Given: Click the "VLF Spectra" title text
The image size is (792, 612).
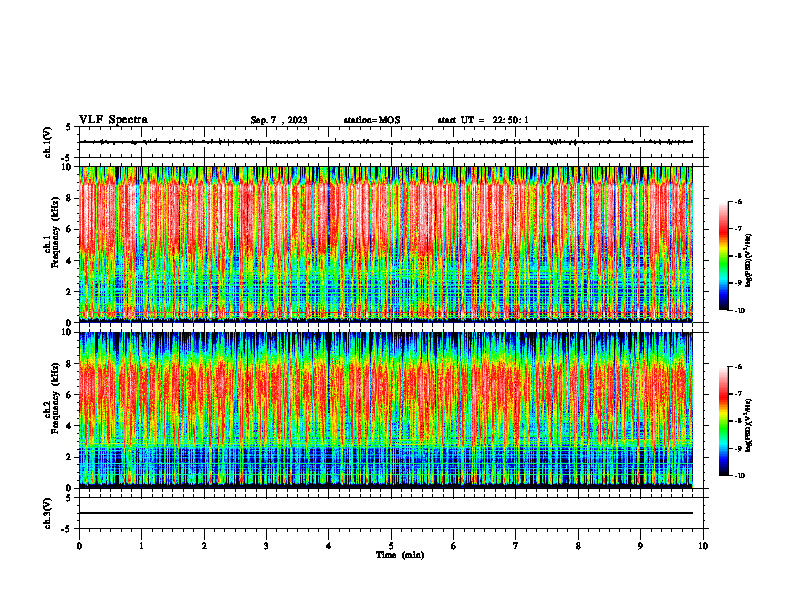Looking at the screenshot, I should pos(113,120).
